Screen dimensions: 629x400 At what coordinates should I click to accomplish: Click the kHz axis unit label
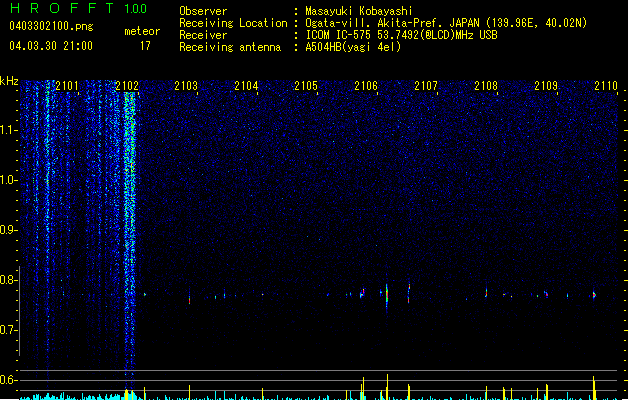(x=9, y=81)
